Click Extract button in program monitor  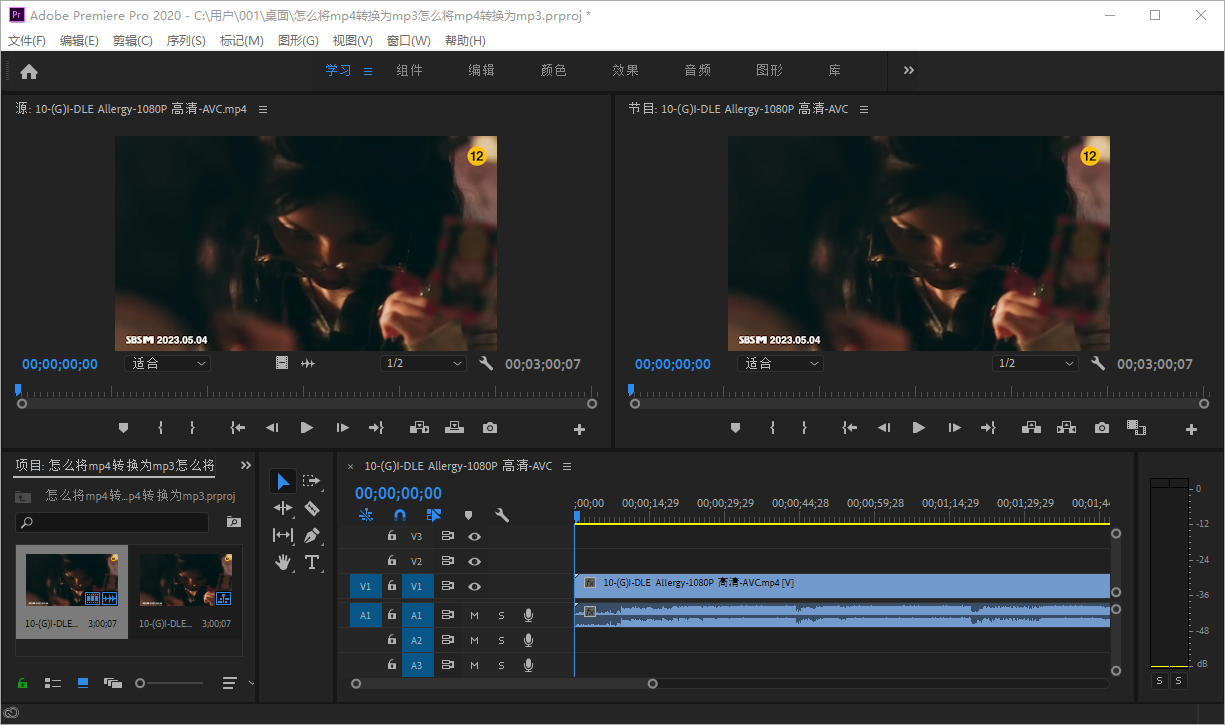tap(1067, 428)
